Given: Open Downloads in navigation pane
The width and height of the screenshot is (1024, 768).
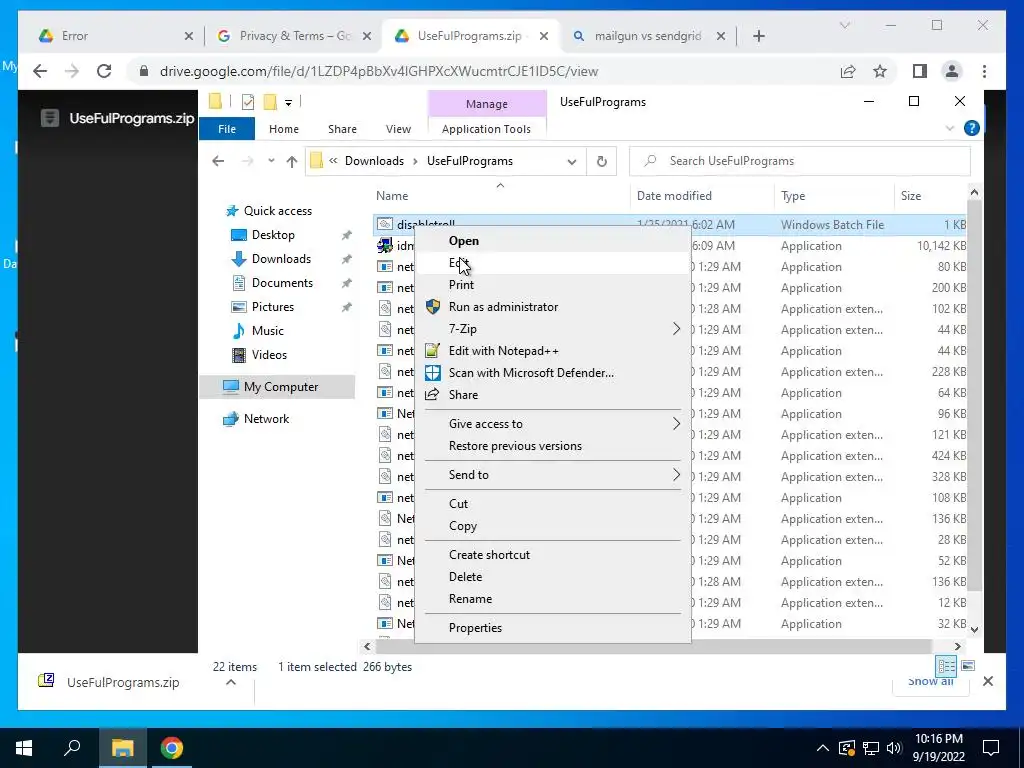Looking at the screenshot, I should pos(281,259).
